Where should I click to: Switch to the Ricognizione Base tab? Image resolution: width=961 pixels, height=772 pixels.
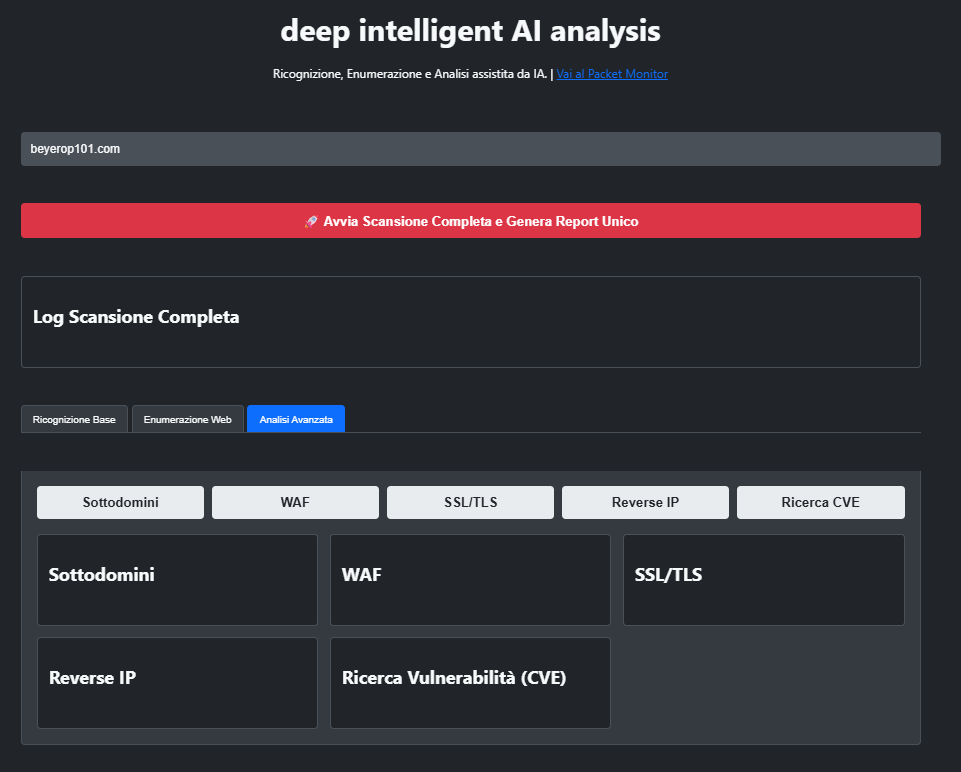tap(74, 419)
